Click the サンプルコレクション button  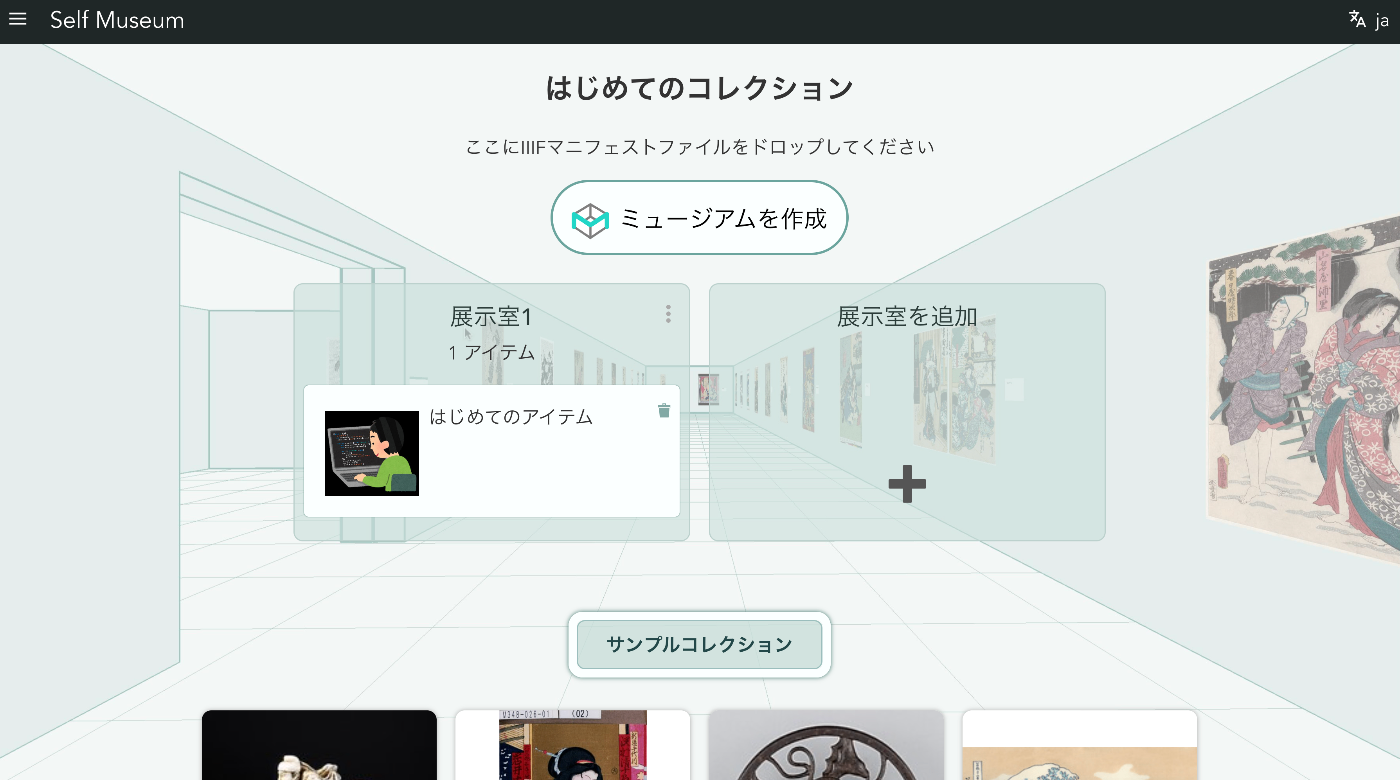699,644
